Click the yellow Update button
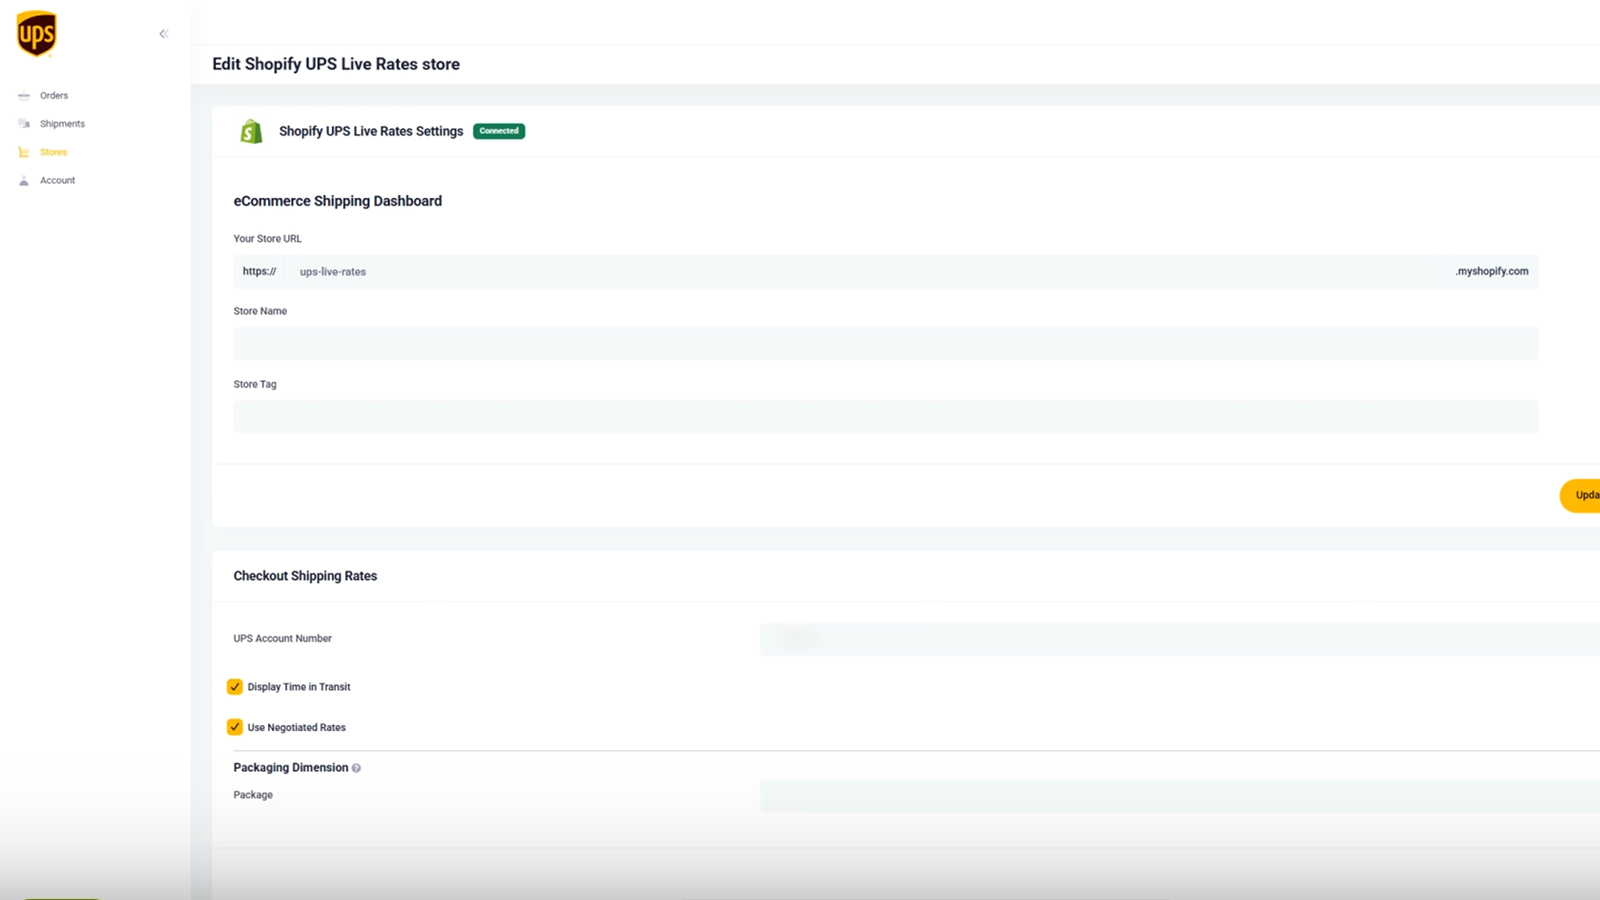Screen dimensions: 1600x900 coord(1580,495)
